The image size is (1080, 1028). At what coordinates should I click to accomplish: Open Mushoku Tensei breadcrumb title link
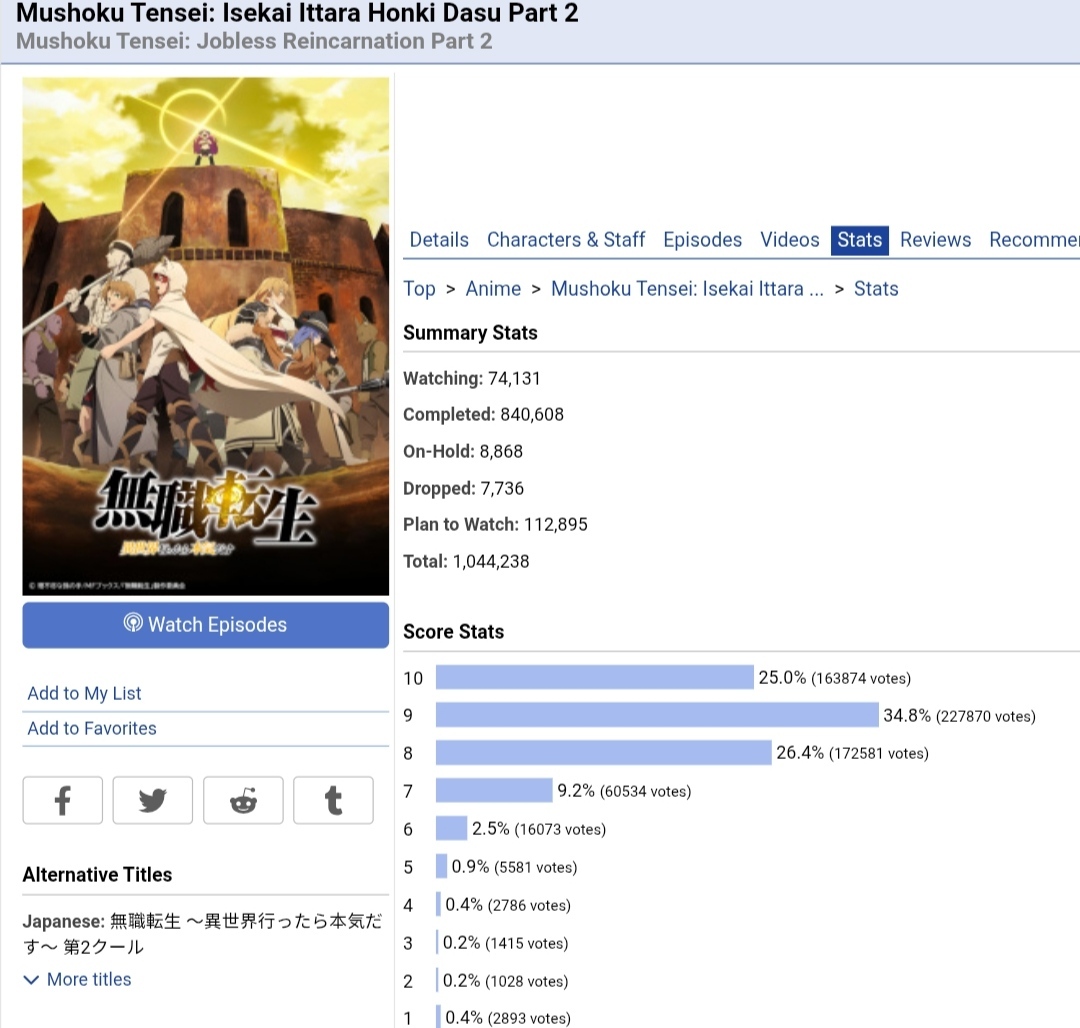(687, 289)
